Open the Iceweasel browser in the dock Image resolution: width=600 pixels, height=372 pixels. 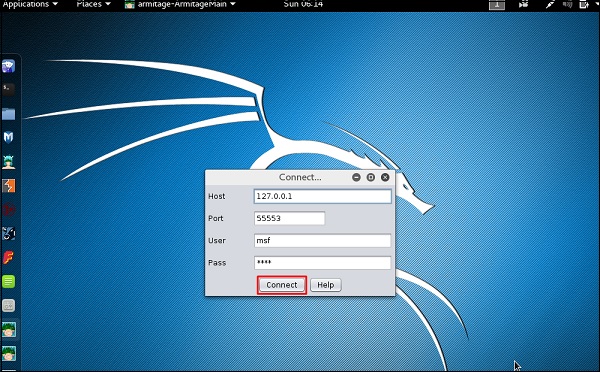[8, 66]
